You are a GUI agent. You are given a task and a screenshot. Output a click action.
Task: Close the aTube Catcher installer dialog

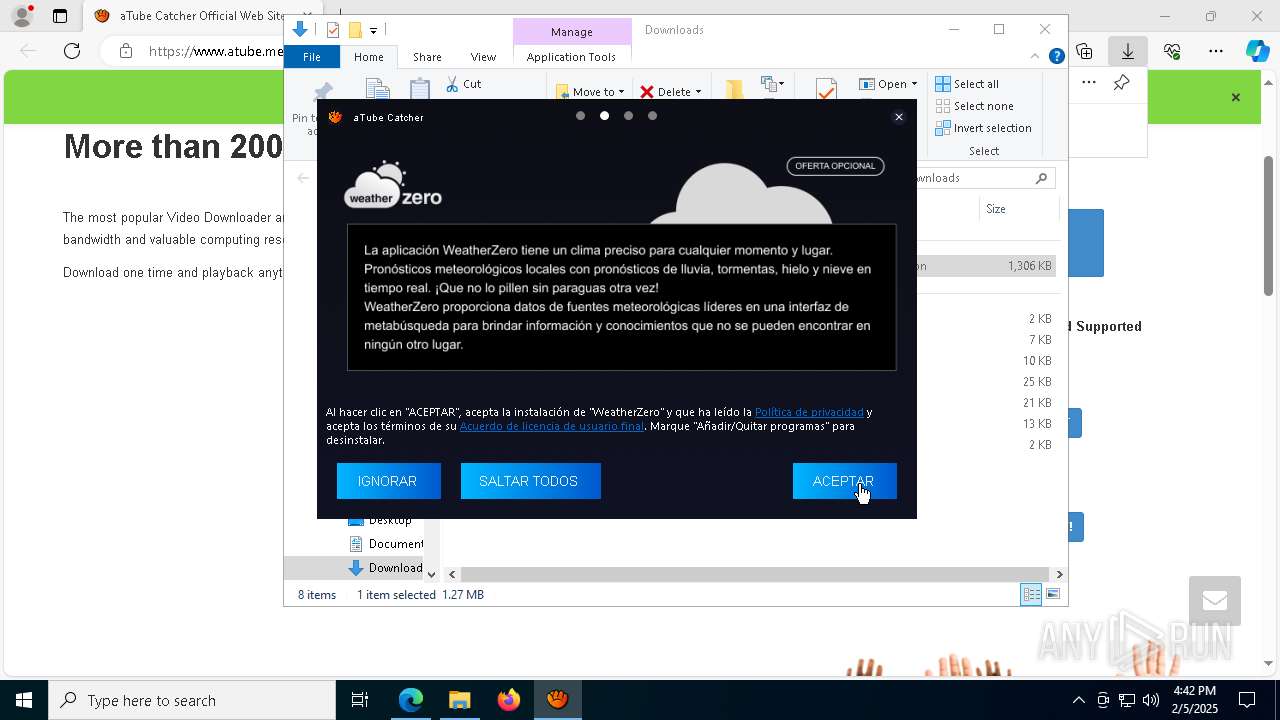898,117
